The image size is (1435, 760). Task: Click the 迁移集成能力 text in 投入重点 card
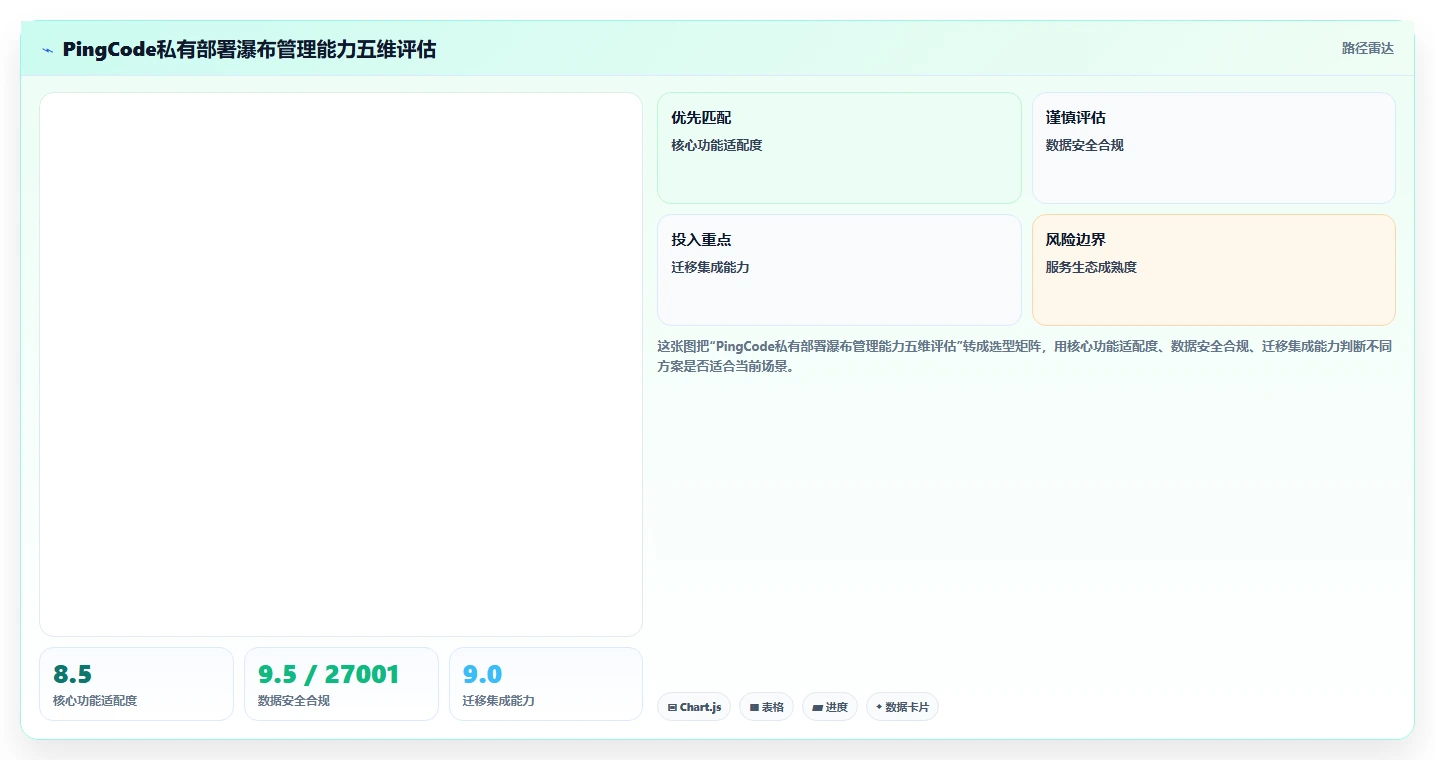pyautogui.click(x=710, y=267)
